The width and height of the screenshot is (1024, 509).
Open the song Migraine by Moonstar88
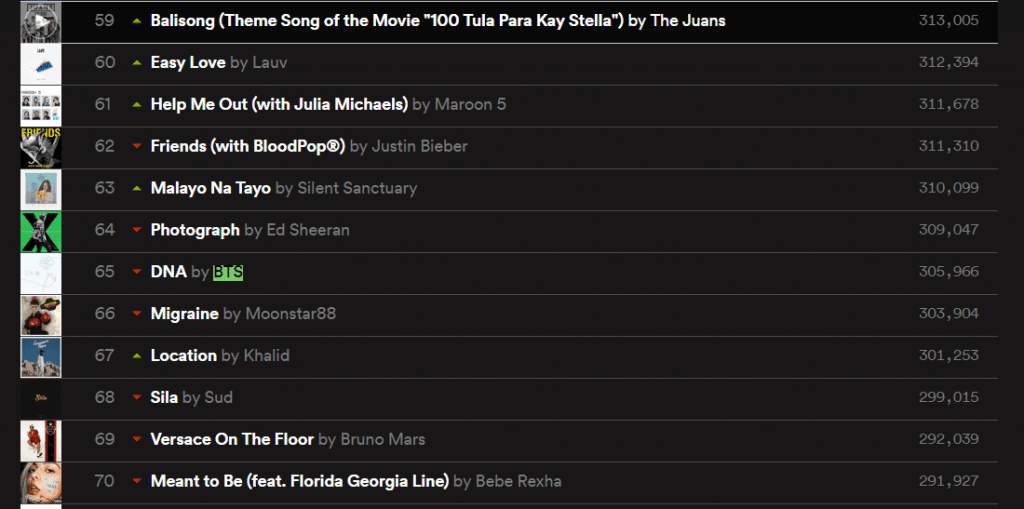pyautogui.click(x=184, y=314)
